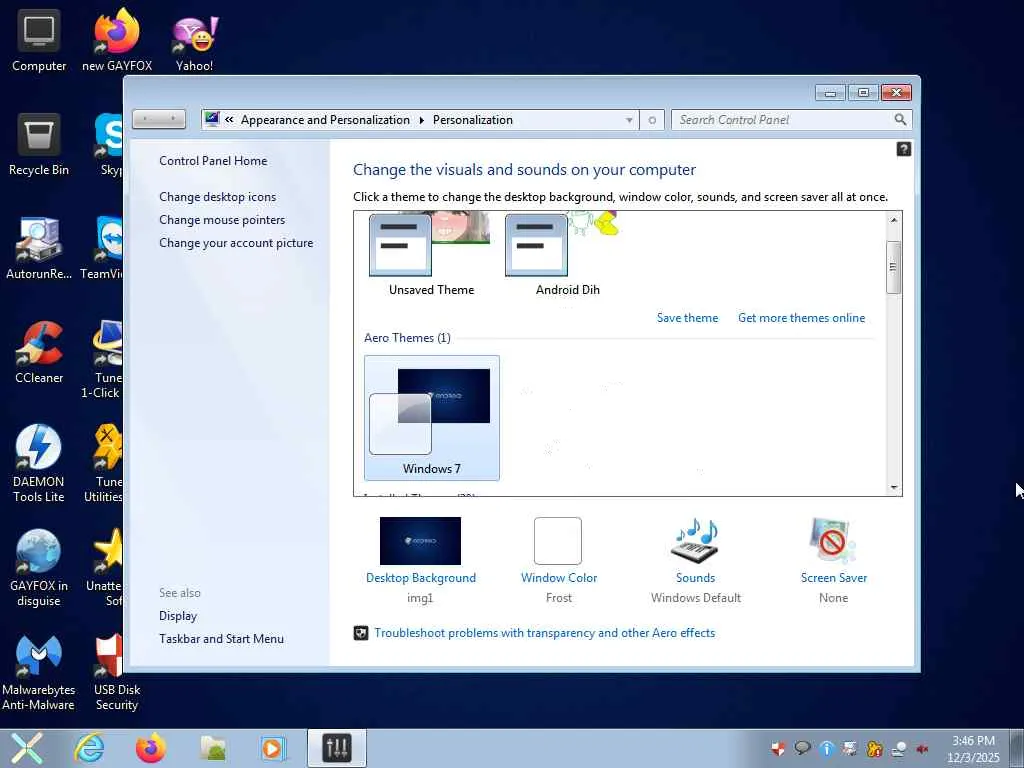Click the taskbar clock showing 3:46 PM
Viewport: 1024px width, 768px height.
click(x=973, y=748)
